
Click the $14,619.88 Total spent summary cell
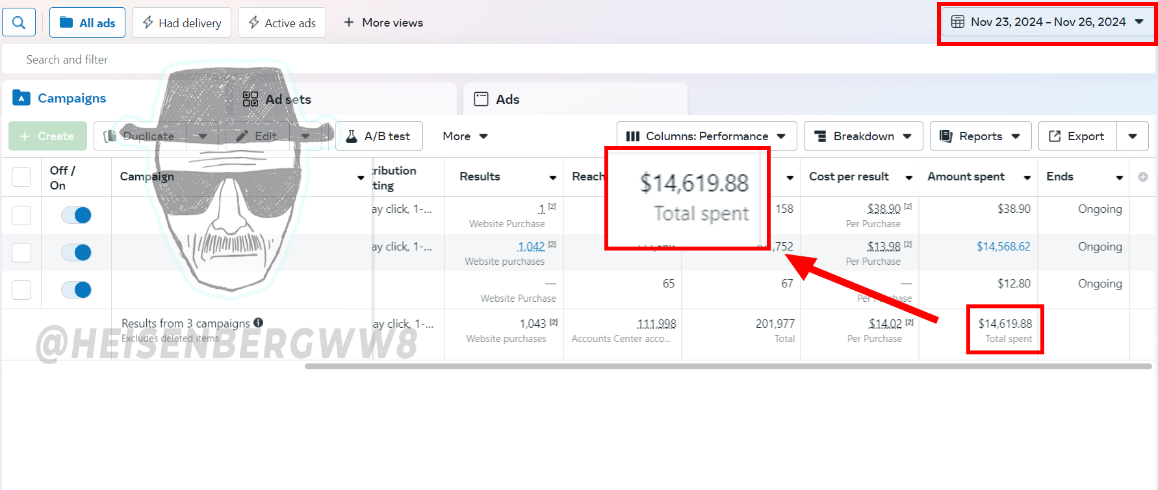pos(1005,330)
